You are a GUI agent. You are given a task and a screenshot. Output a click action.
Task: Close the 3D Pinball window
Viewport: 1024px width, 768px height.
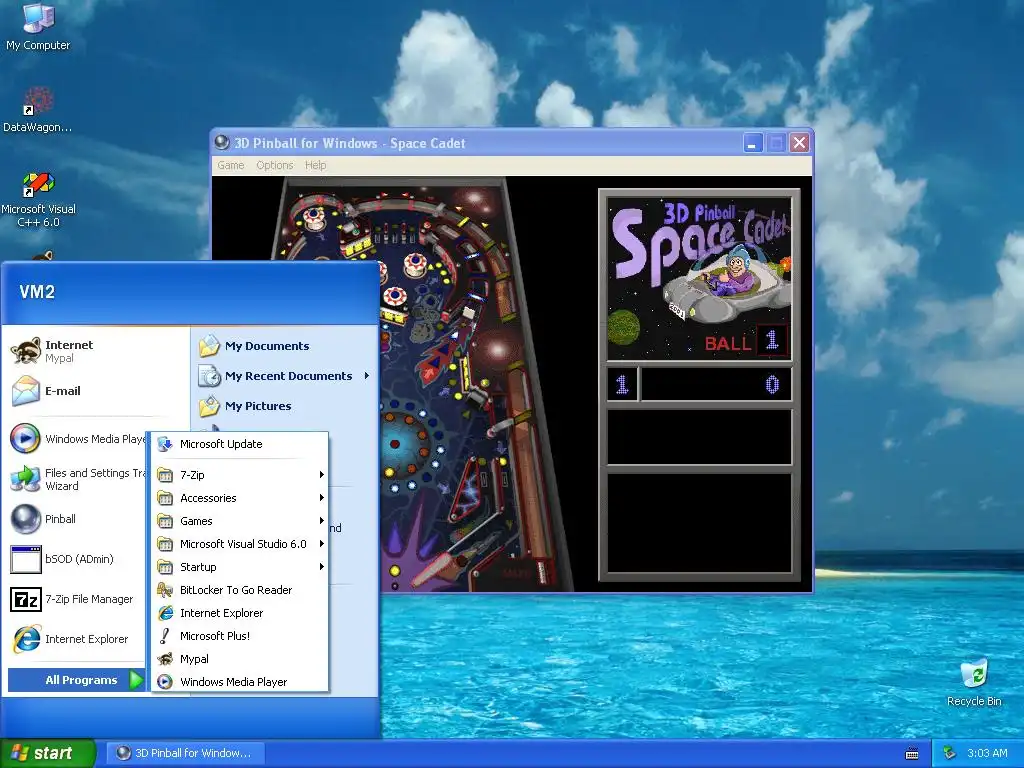pos(799,142)
